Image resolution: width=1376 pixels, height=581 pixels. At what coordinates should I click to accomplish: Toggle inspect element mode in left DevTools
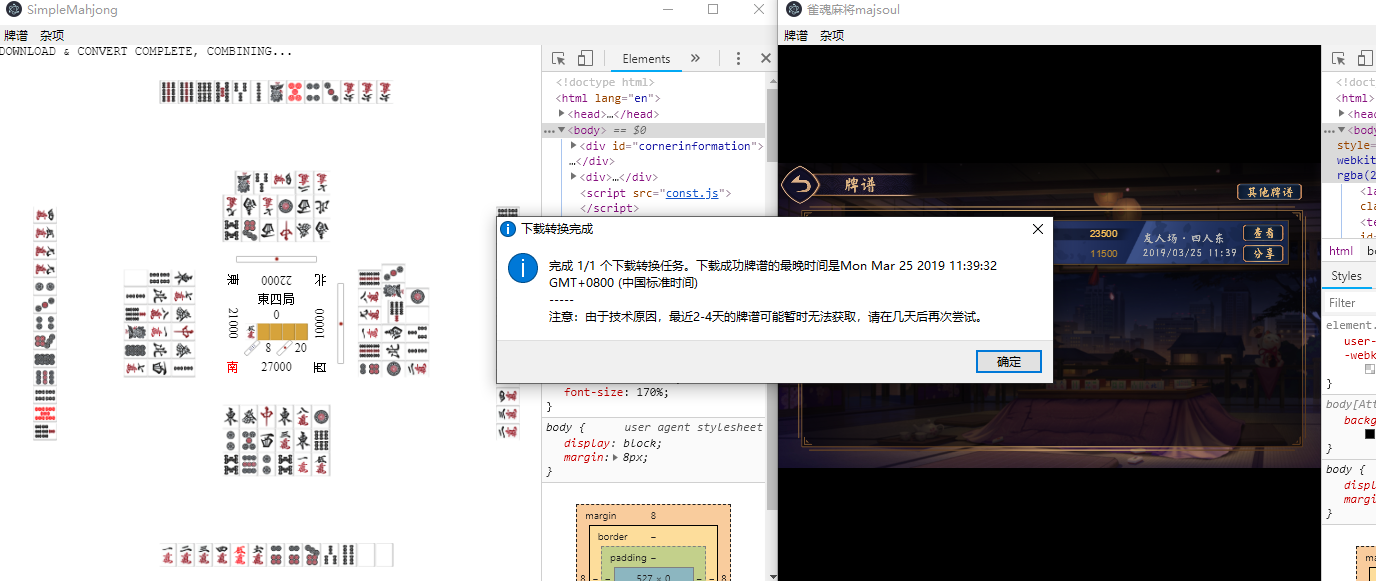click(557, 58)
